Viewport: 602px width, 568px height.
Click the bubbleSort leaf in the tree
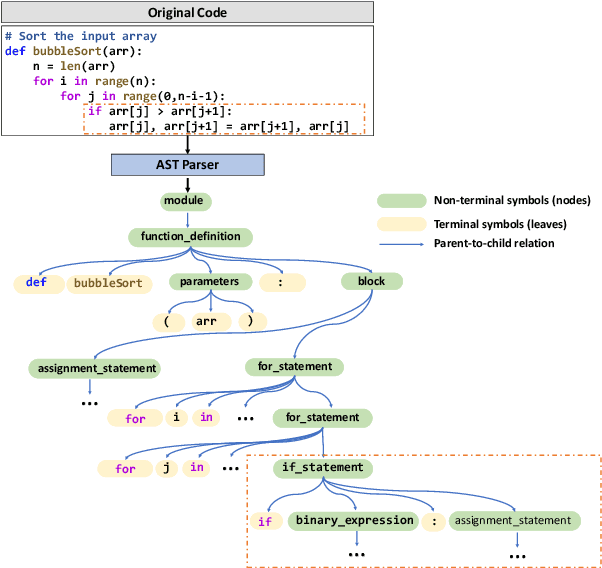107,282
